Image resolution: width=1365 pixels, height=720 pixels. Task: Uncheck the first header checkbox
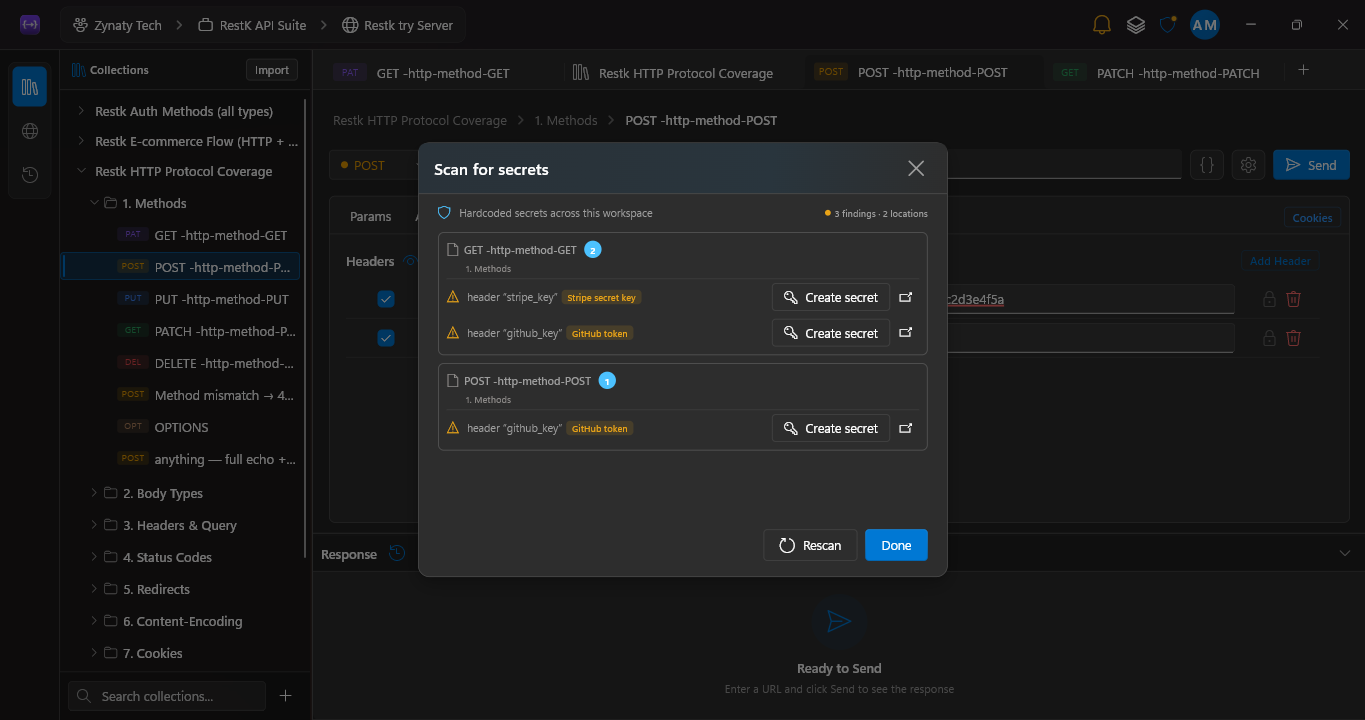click(x=386, y=299)
